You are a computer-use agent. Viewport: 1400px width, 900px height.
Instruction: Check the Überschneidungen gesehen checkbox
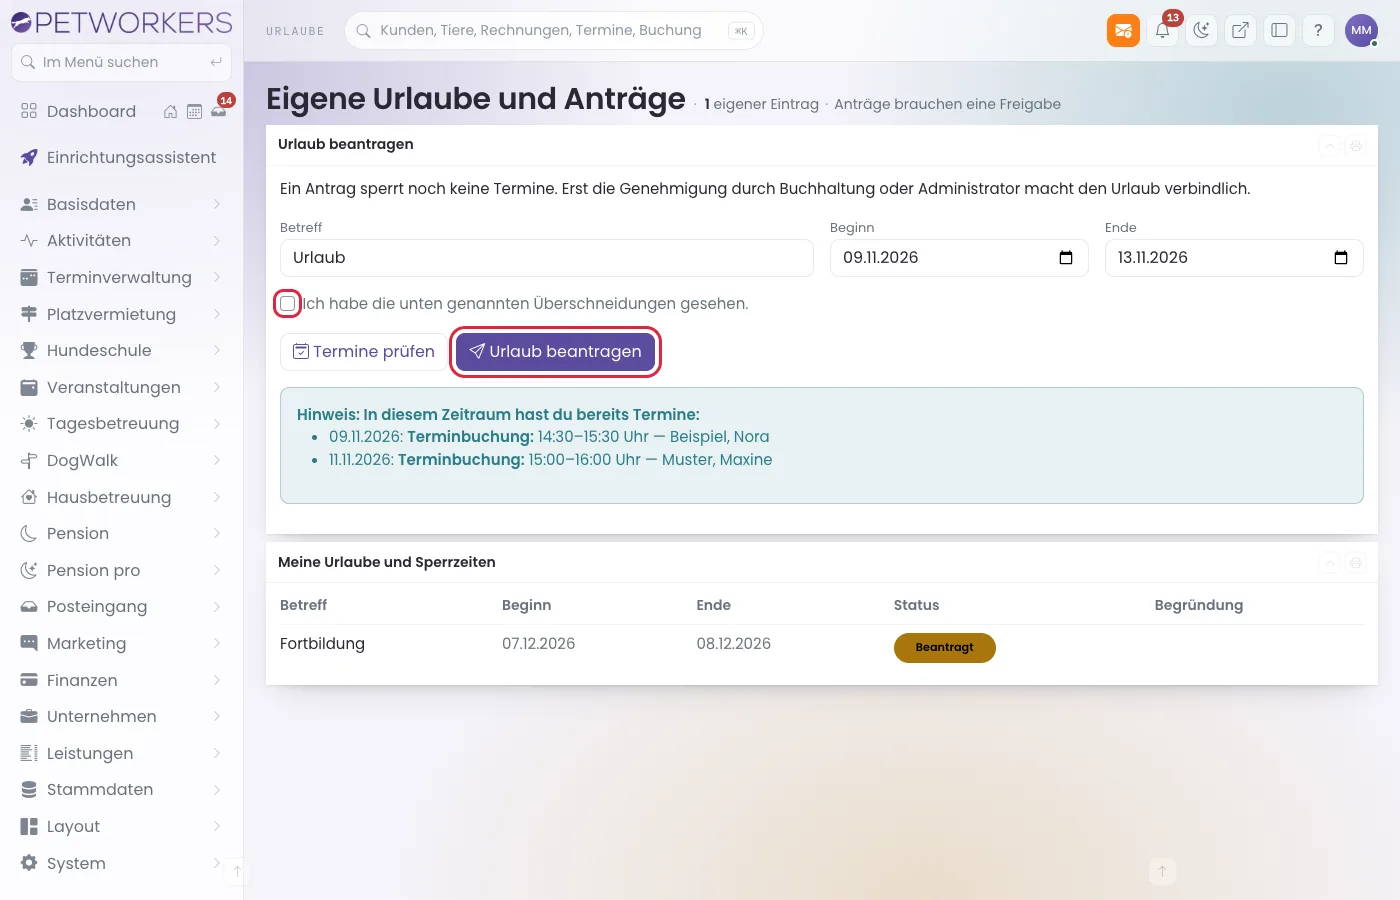click(x=288, y=303)
